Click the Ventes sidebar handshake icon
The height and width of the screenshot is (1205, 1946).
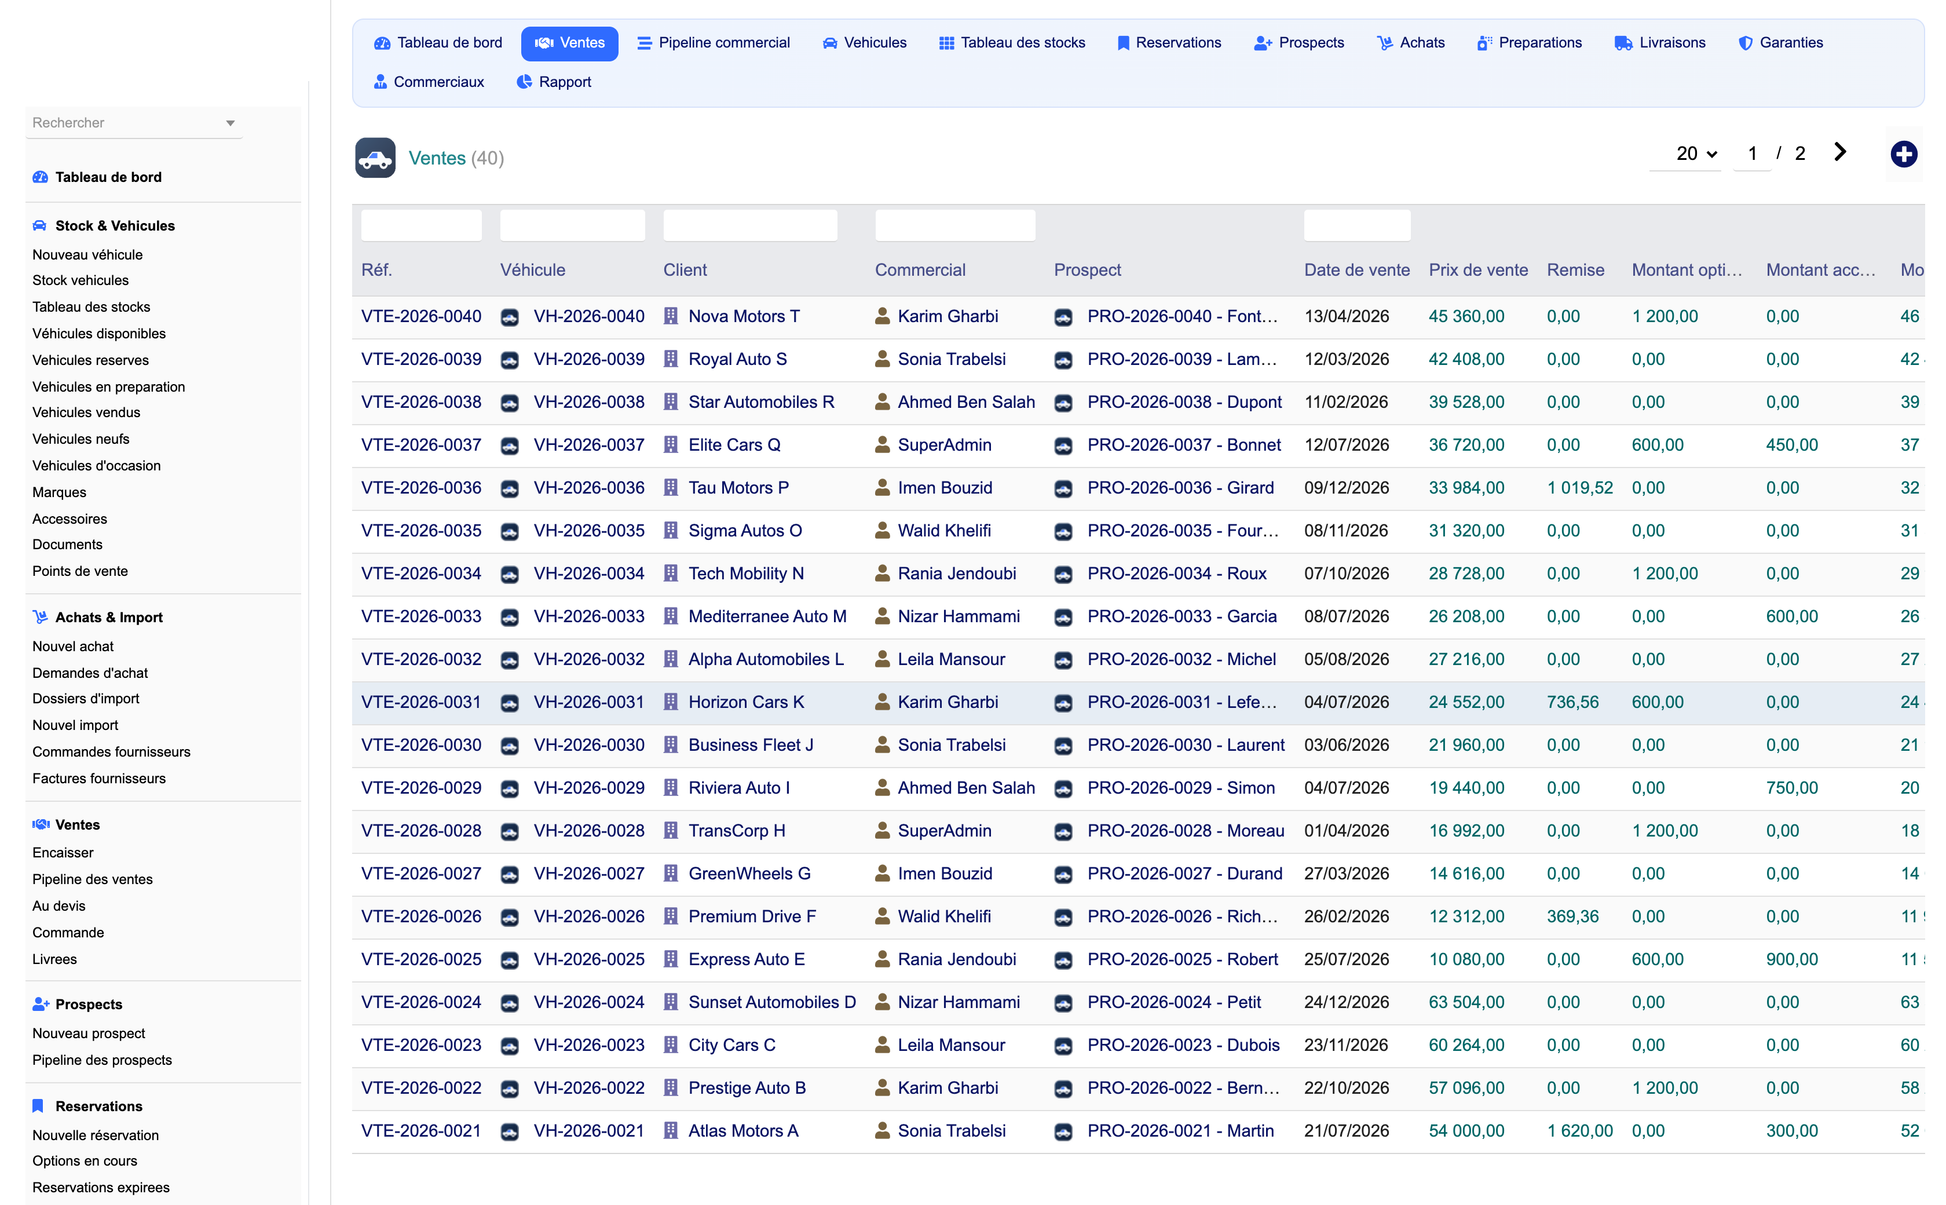(x=41, y=825)
